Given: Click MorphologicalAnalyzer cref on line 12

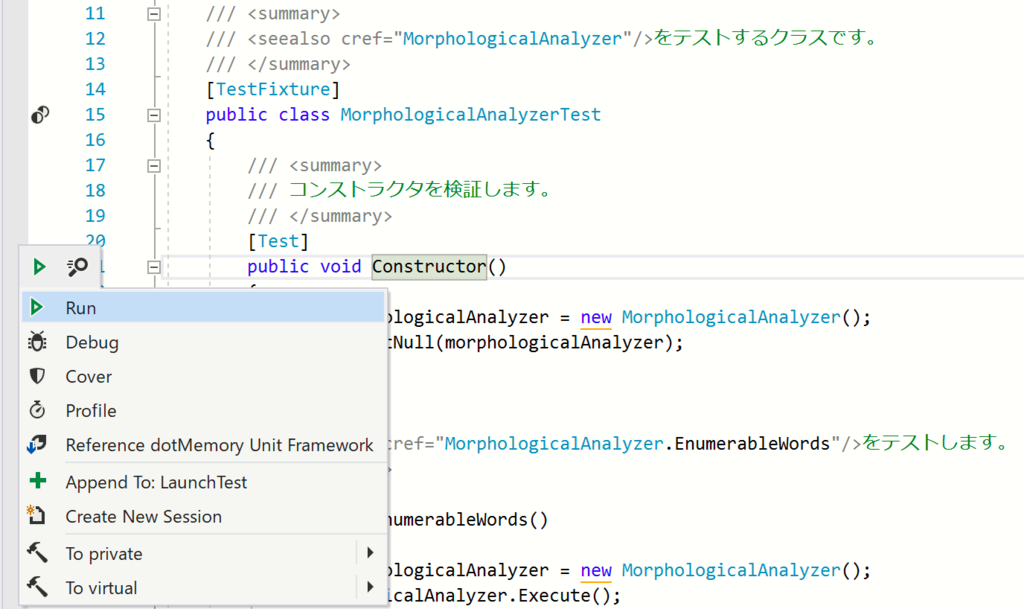Looking at the screenshot, I should [513, 39].
